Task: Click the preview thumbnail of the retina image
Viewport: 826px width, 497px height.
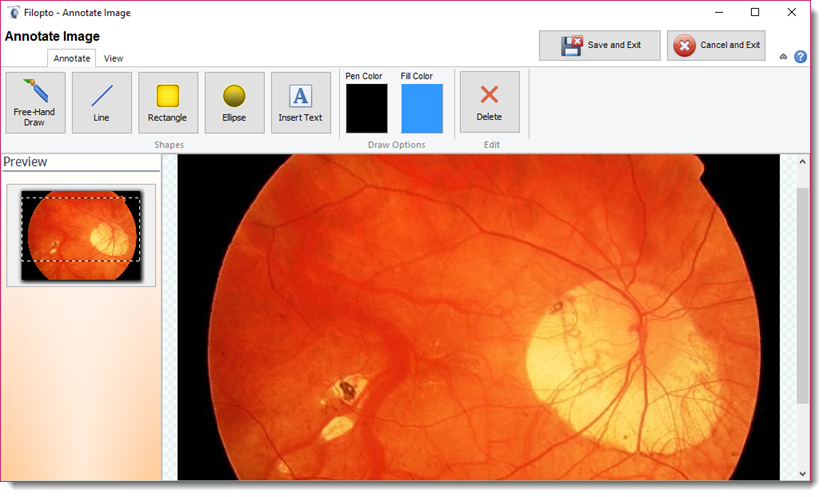Action: coord(81,235)
